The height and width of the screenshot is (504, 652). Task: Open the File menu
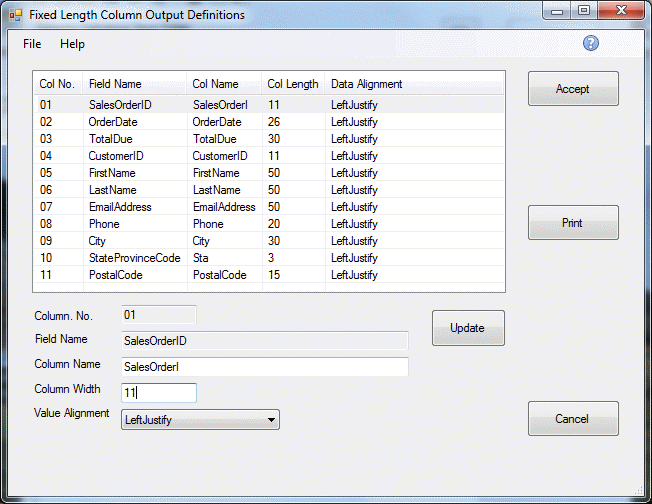(x=32, y=44)
